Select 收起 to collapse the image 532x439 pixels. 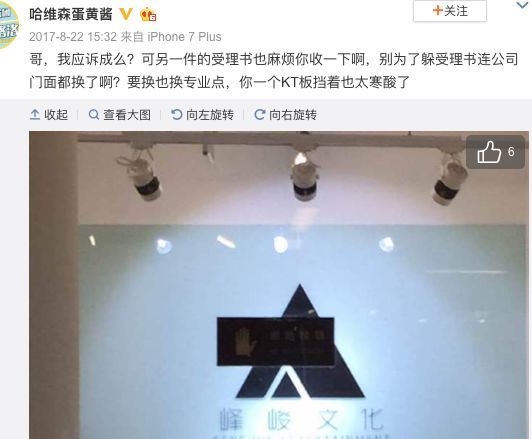49,115
